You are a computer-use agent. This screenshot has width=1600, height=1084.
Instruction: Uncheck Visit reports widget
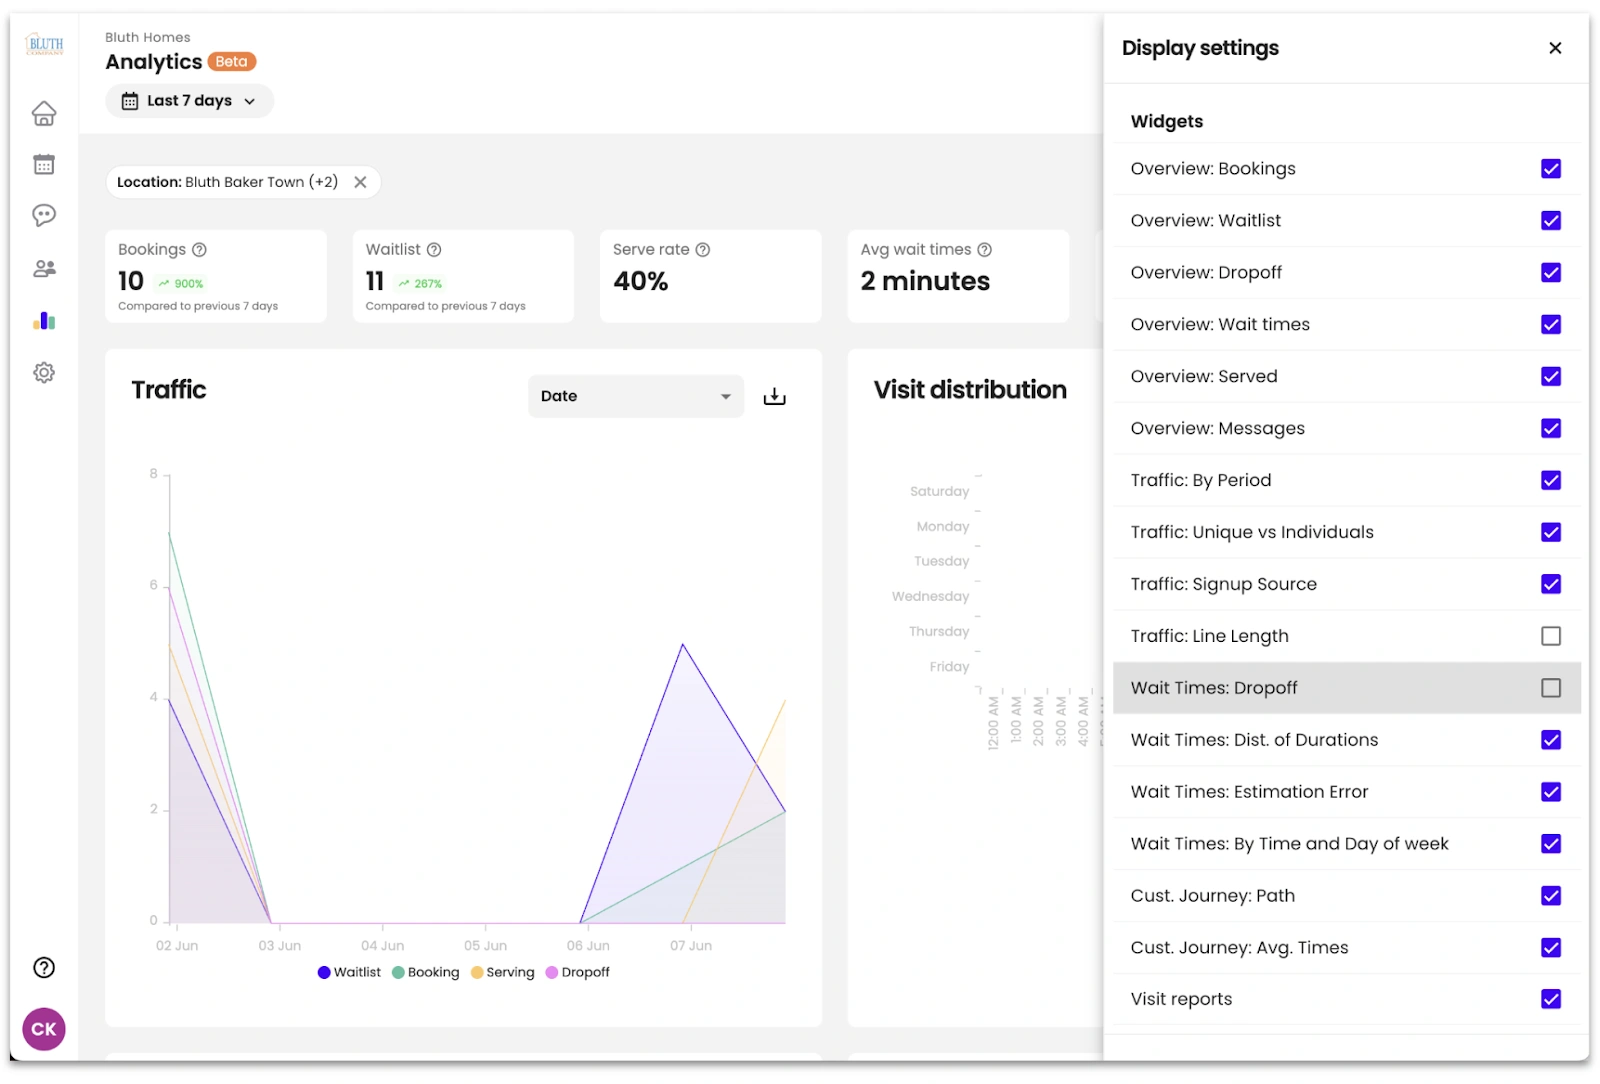tap(1551, 999)
